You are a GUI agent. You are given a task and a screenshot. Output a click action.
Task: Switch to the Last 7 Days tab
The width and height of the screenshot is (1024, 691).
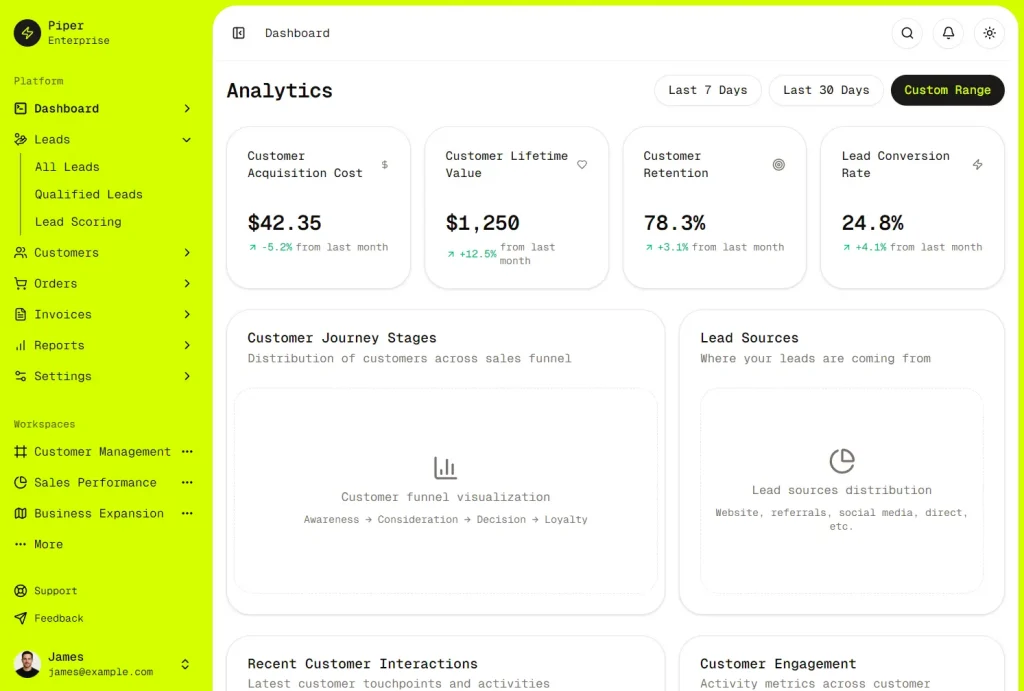point(707,90)
